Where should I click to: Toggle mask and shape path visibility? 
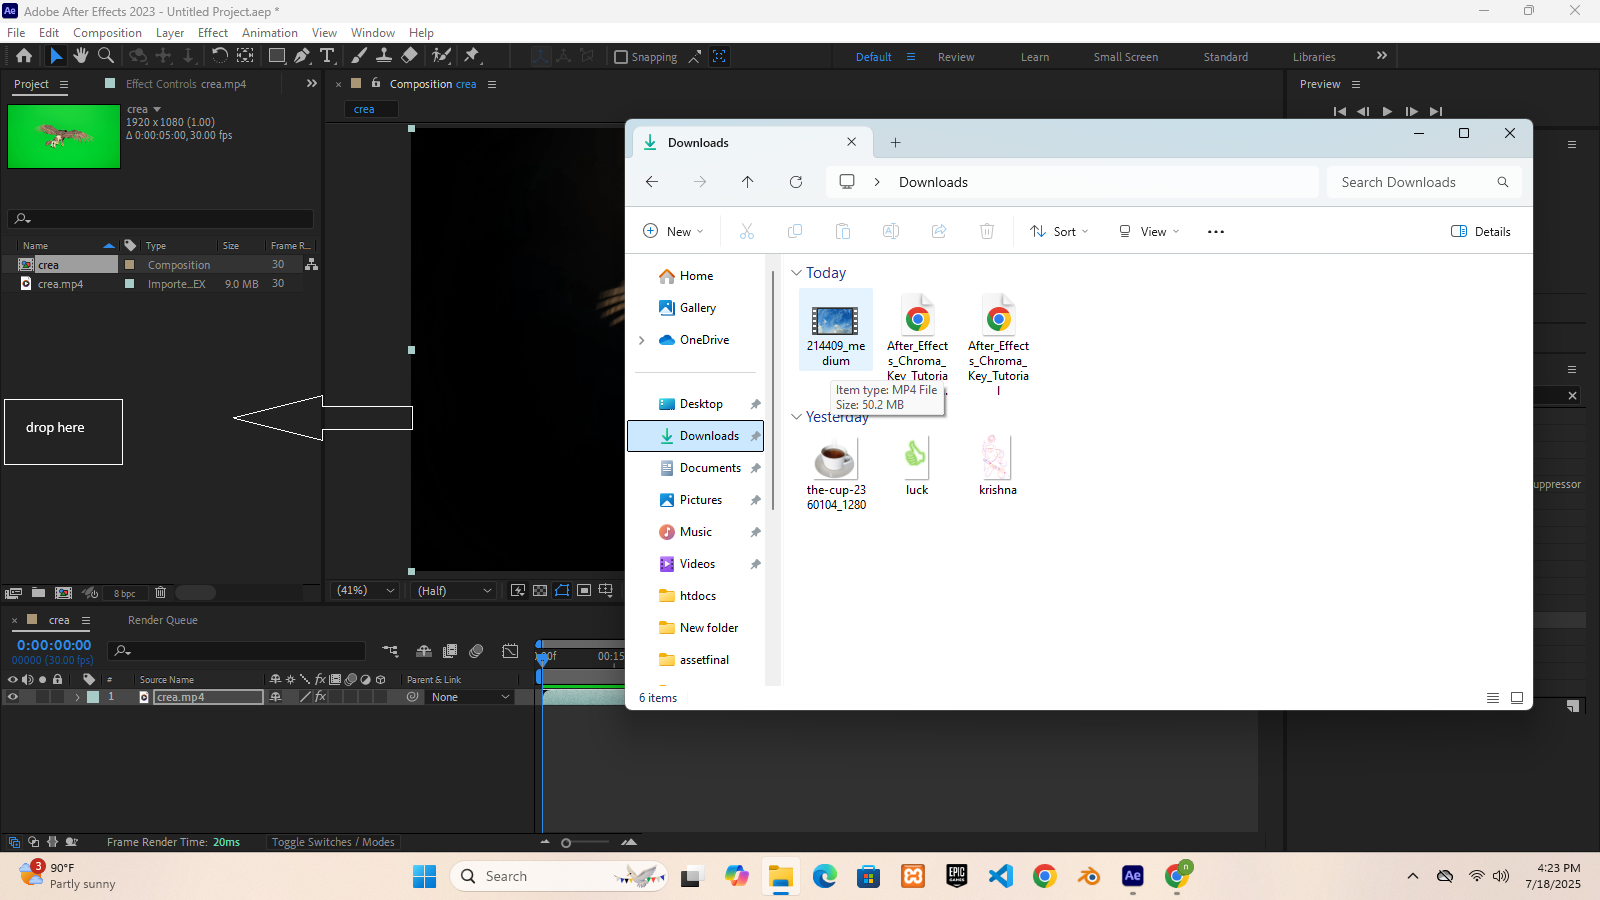coord(562,591)
